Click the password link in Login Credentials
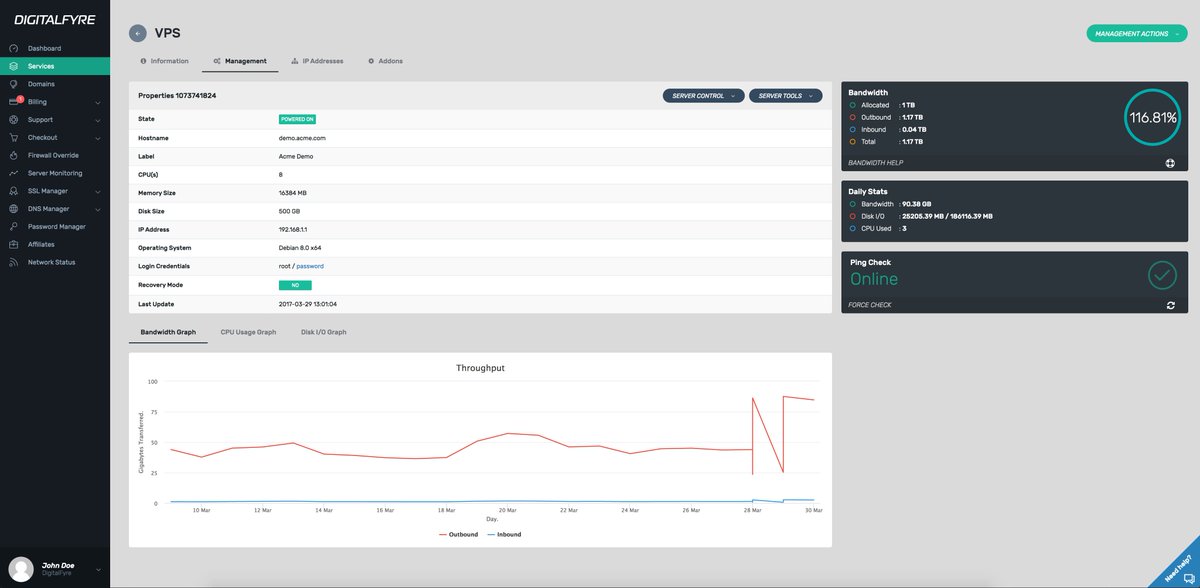 coord(310,266)
